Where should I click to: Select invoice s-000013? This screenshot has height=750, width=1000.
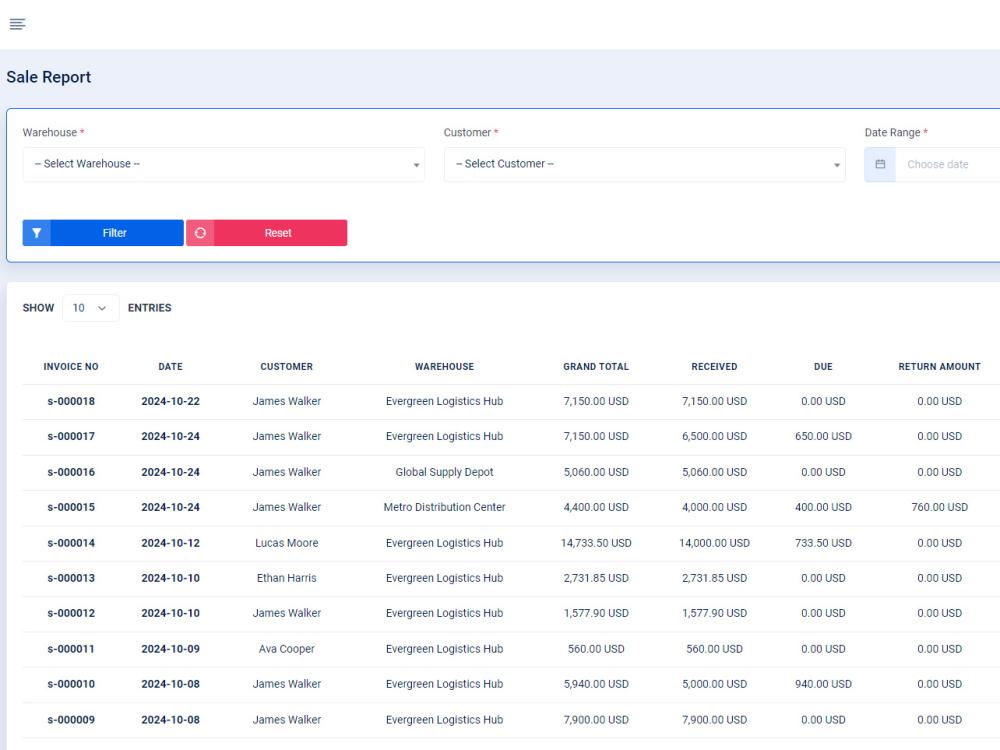[x=71, y=578]
